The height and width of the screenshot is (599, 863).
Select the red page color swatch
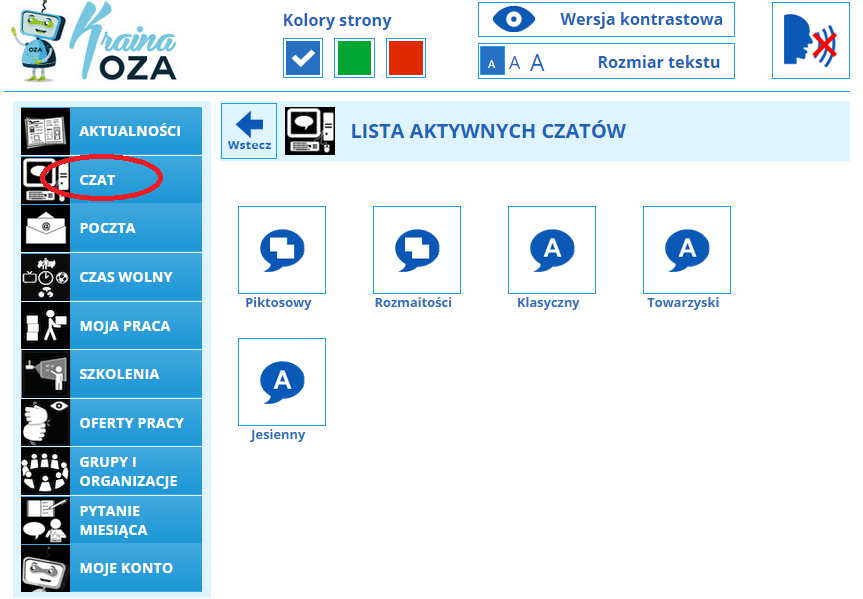pos(406,58)
